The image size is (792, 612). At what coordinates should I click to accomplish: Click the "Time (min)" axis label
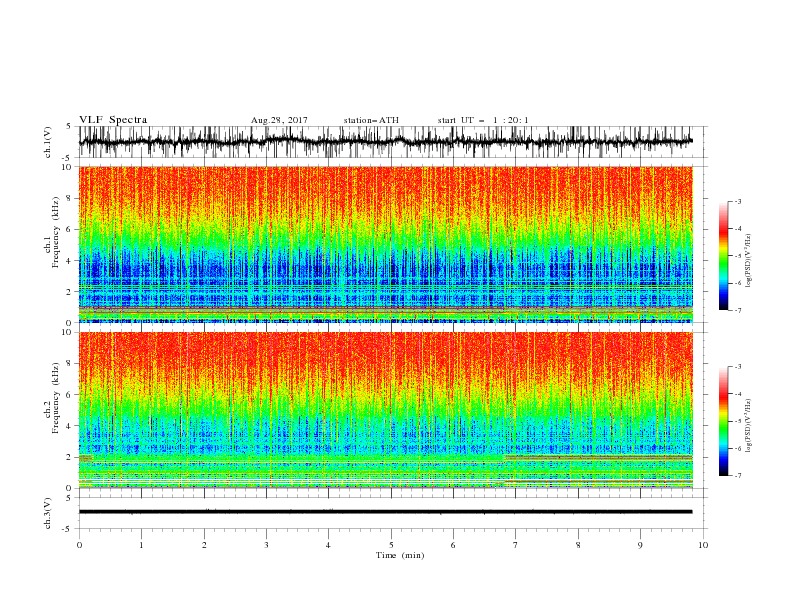(400, 555)
